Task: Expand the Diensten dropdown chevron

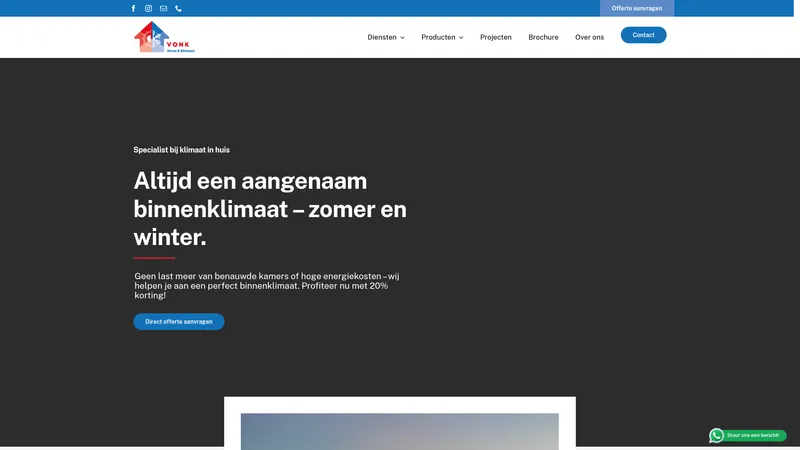Action: pos(402,38)
